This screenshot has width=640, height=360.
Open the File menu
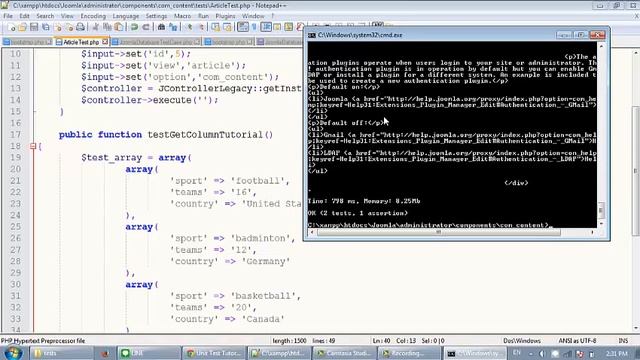(8, 16)
